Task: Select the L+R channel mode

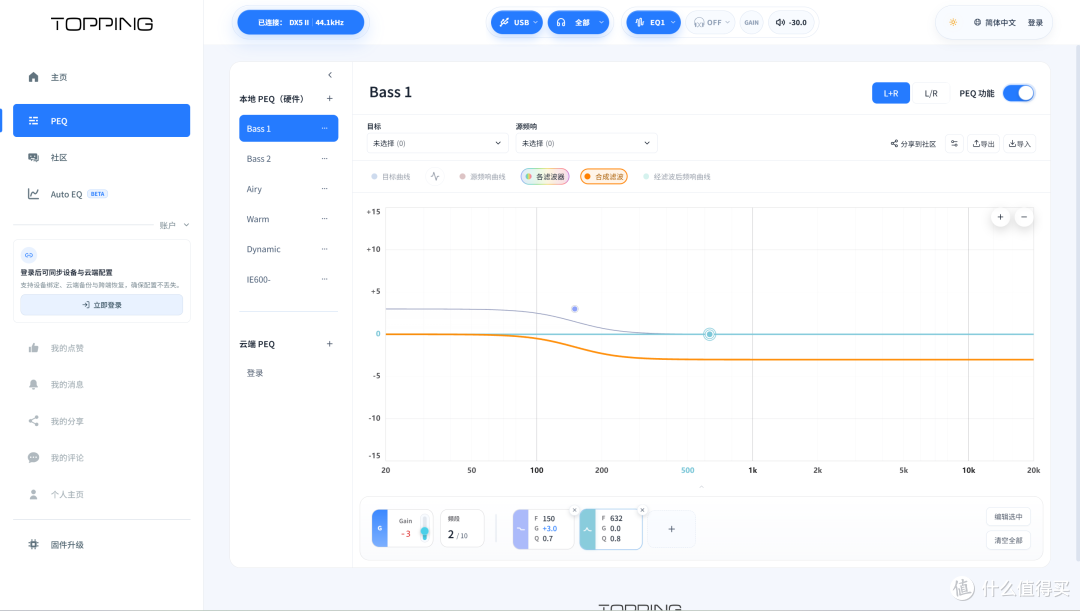Action: click(891, 93)
